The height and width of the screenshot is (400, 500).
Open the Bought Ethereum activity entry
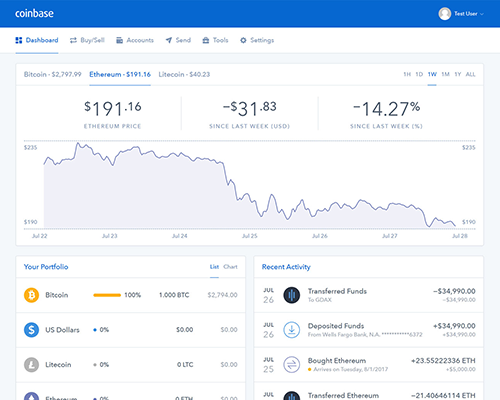(x=369, y=365)
